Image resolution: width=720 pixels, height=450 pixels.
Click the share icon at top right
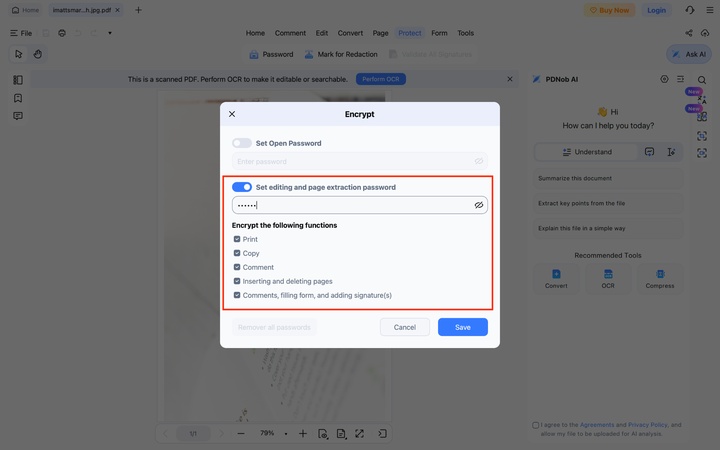coord(689,33)
